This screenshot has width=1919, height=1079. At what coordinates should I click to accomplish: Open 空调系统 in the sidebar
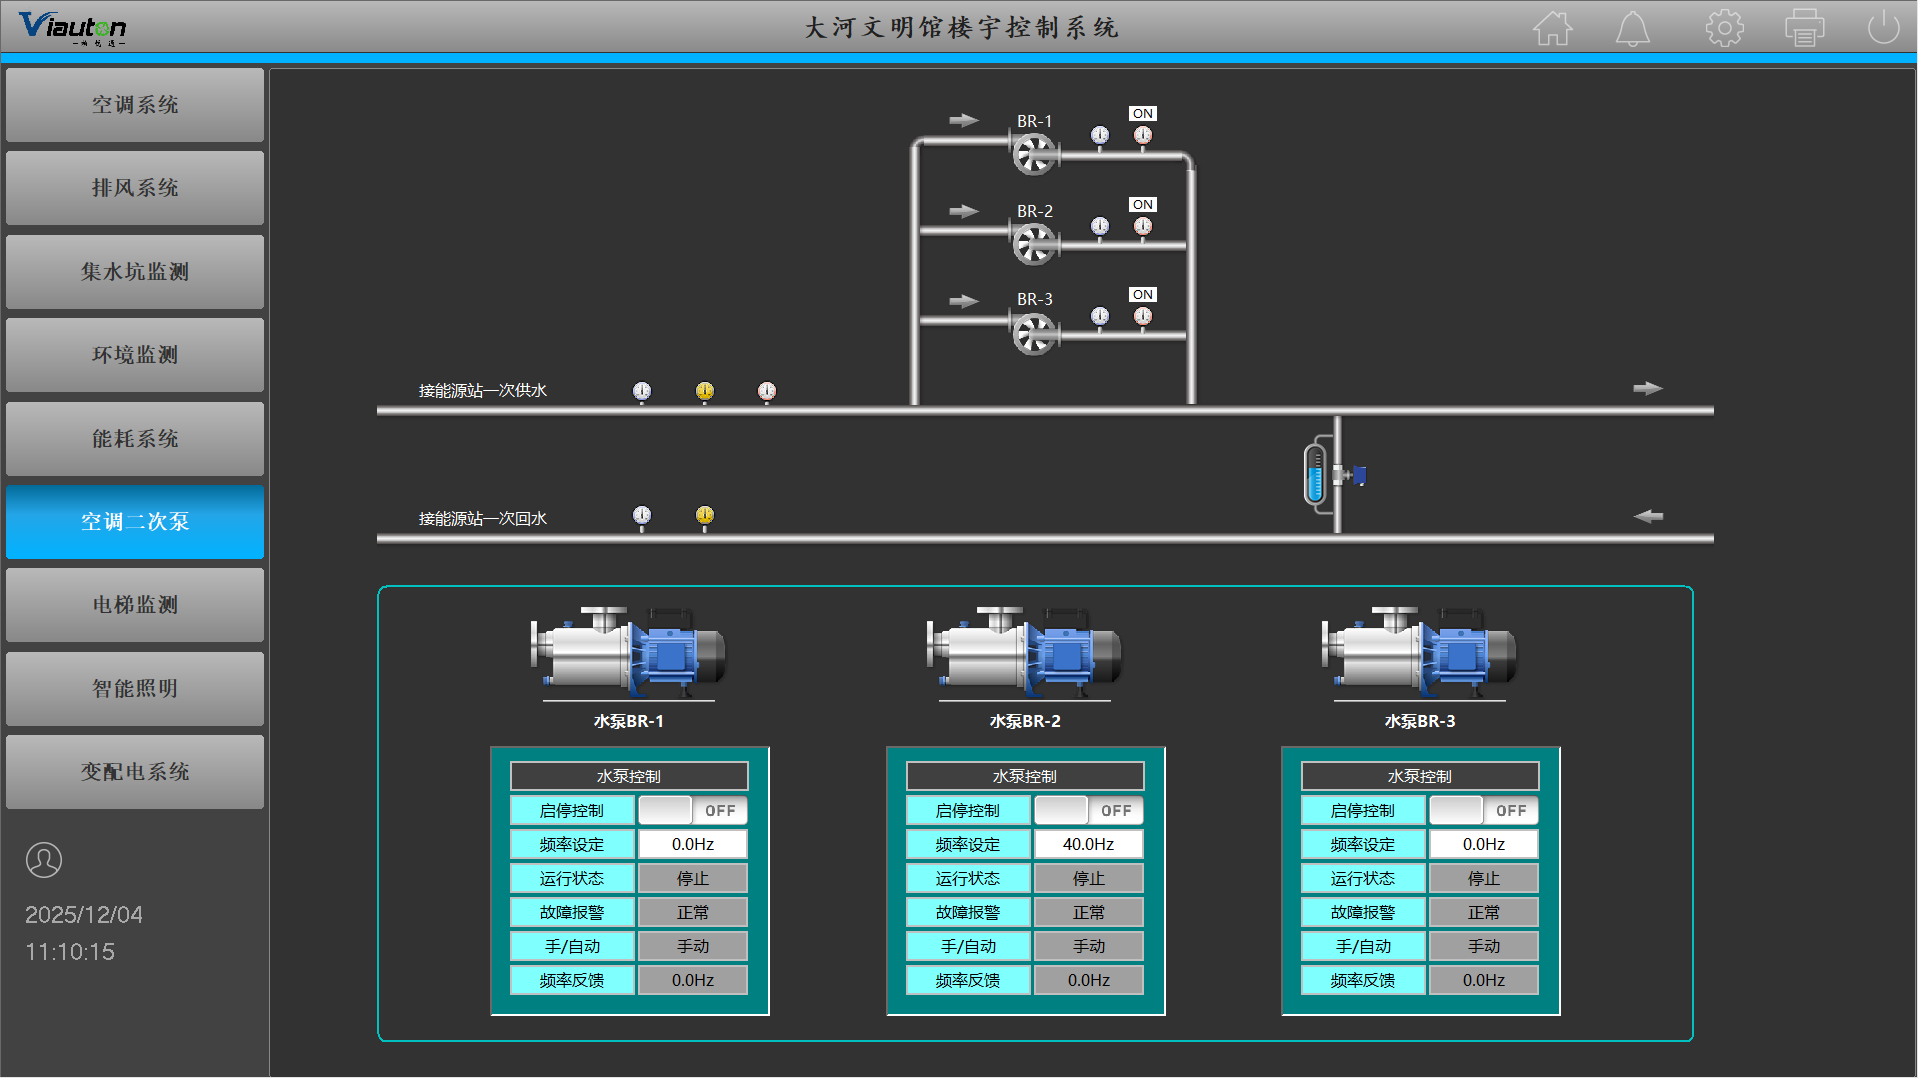pos(135,105)
